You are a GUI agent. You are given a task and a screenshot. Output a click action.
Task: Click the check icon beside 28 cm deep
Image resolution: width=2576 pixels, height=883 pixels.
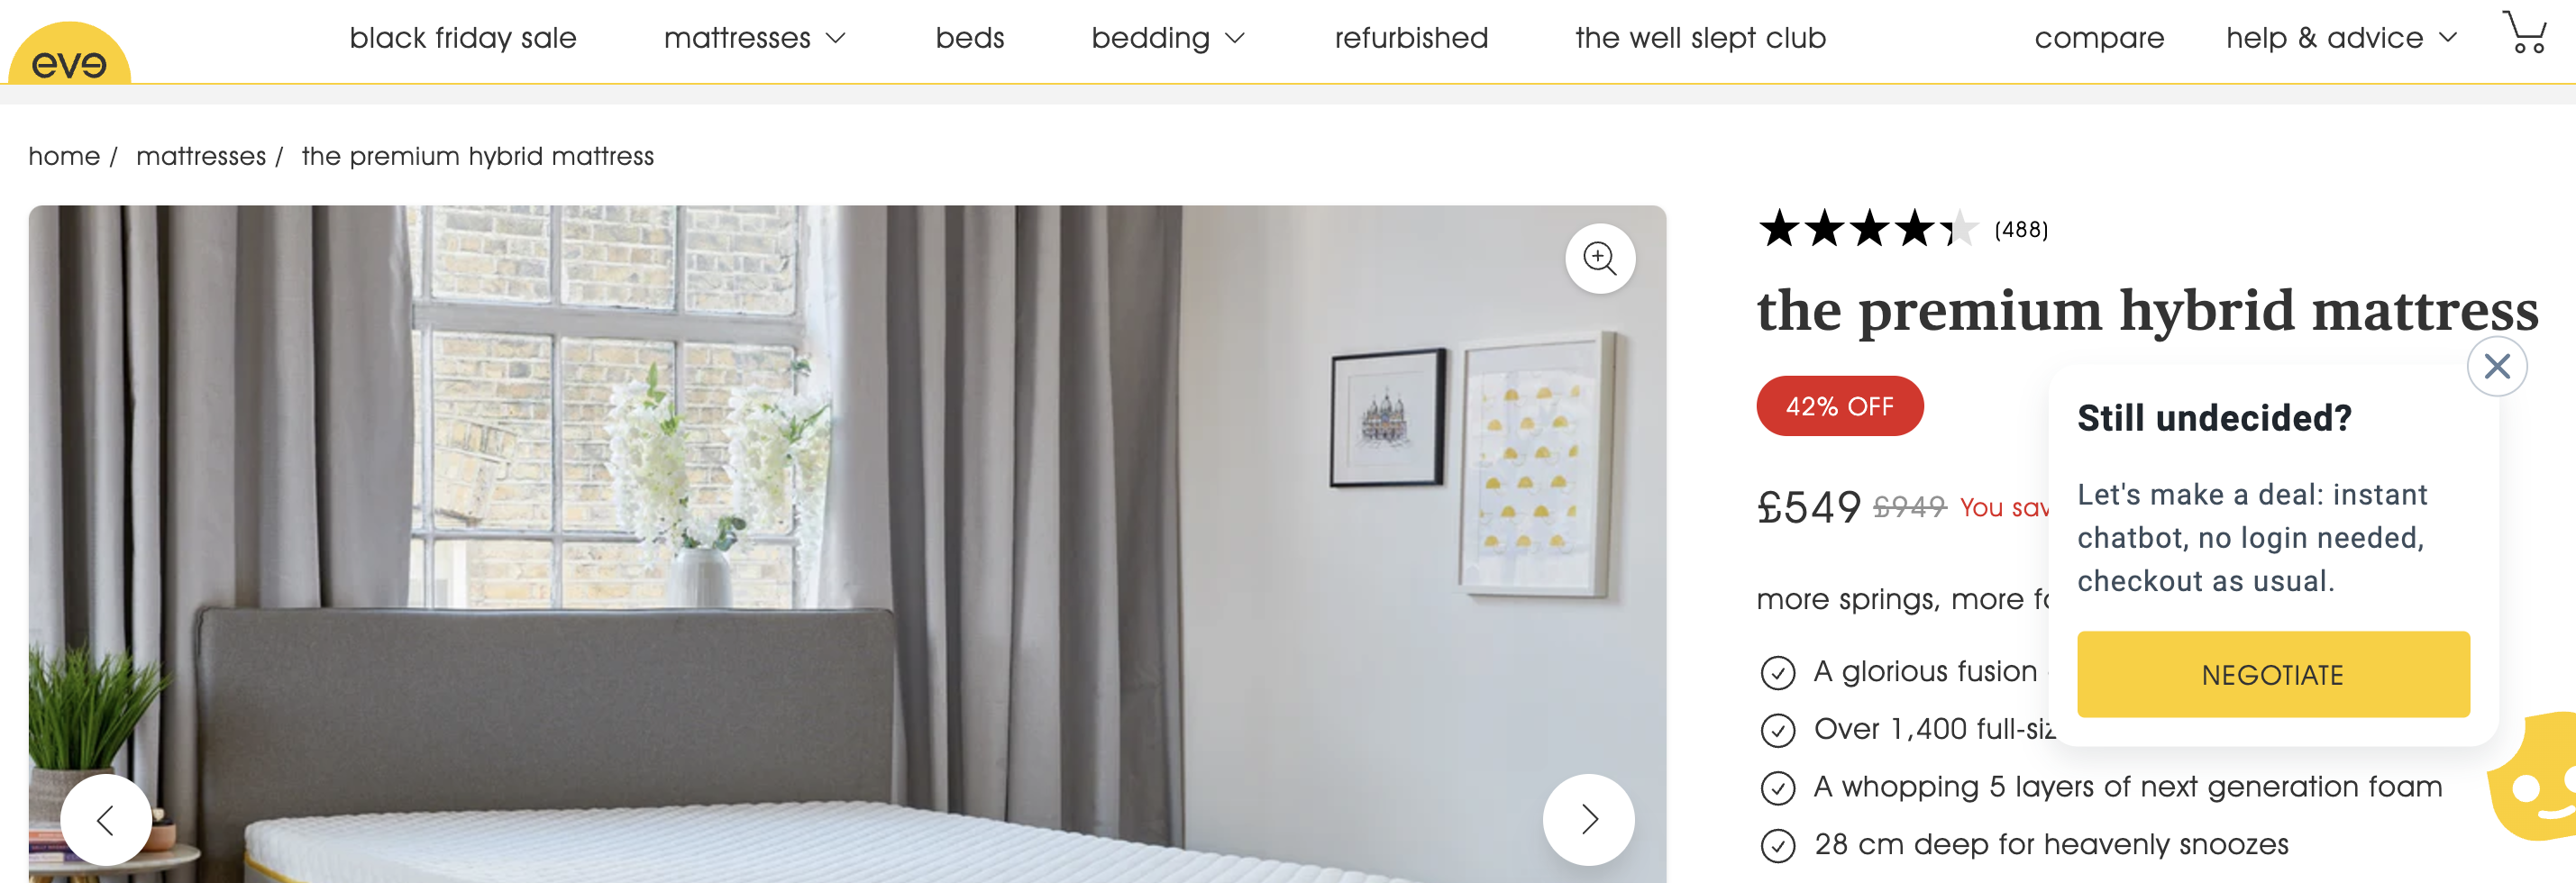[1777, 846]
